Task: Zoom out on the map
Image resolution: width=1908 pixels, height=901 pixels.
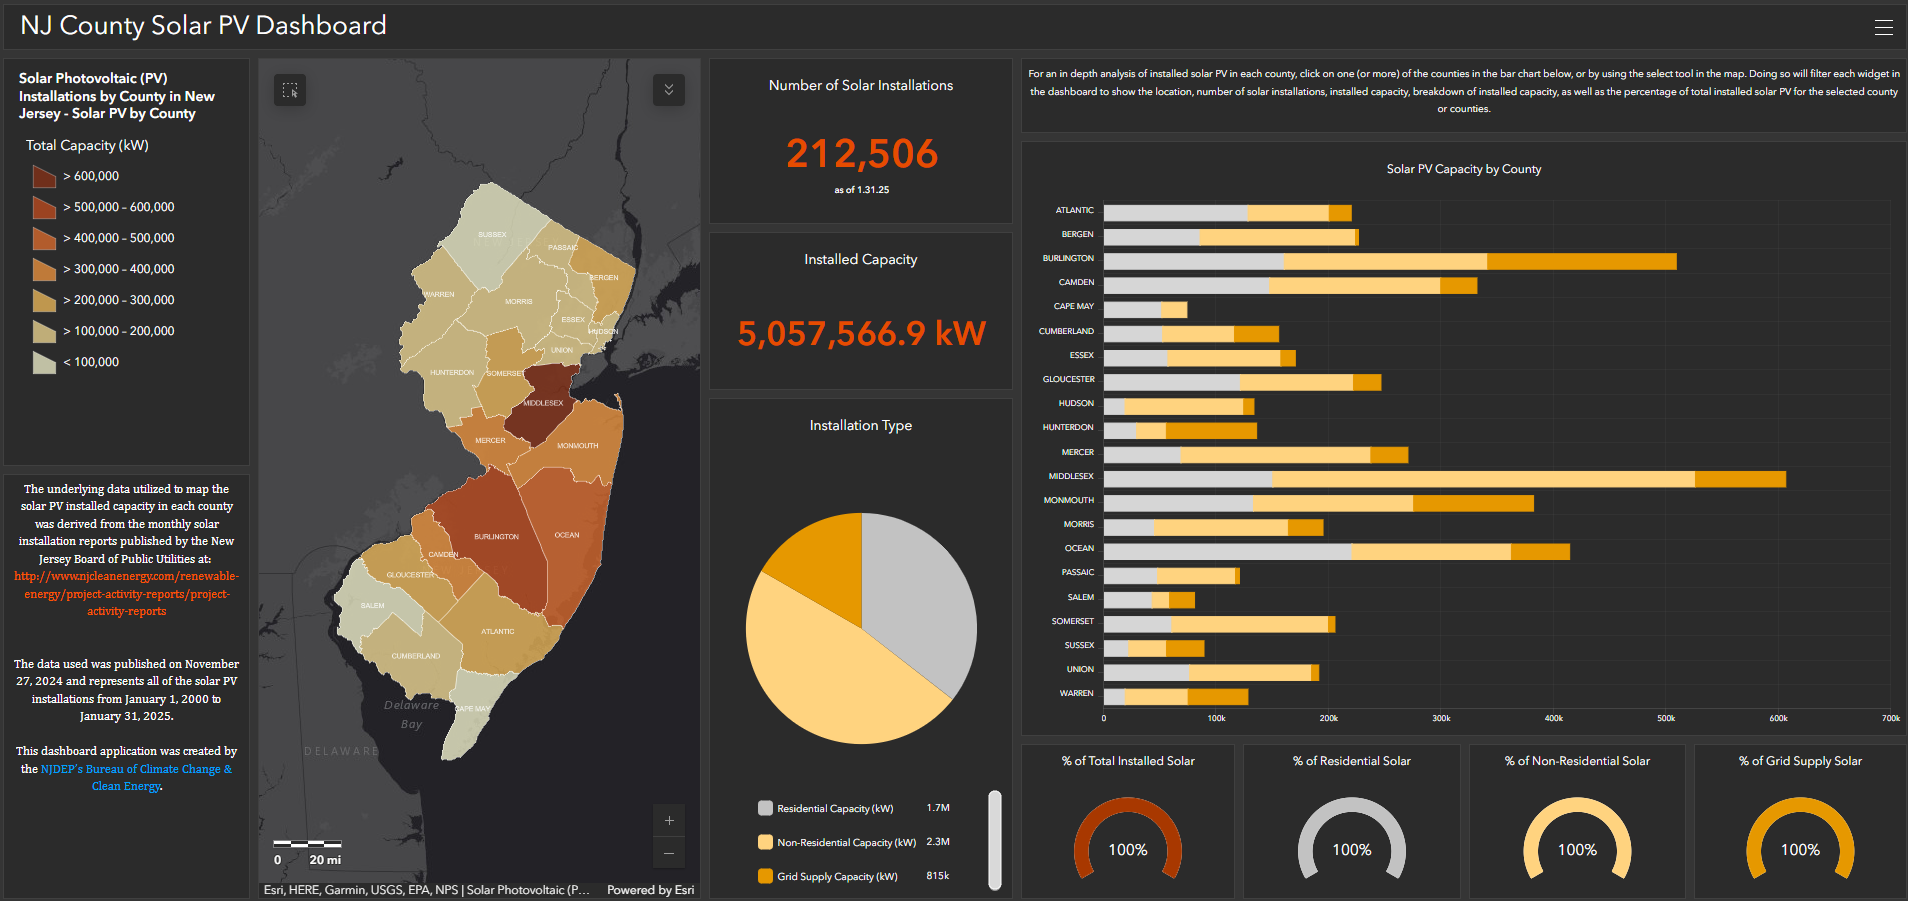Action: 669,853
